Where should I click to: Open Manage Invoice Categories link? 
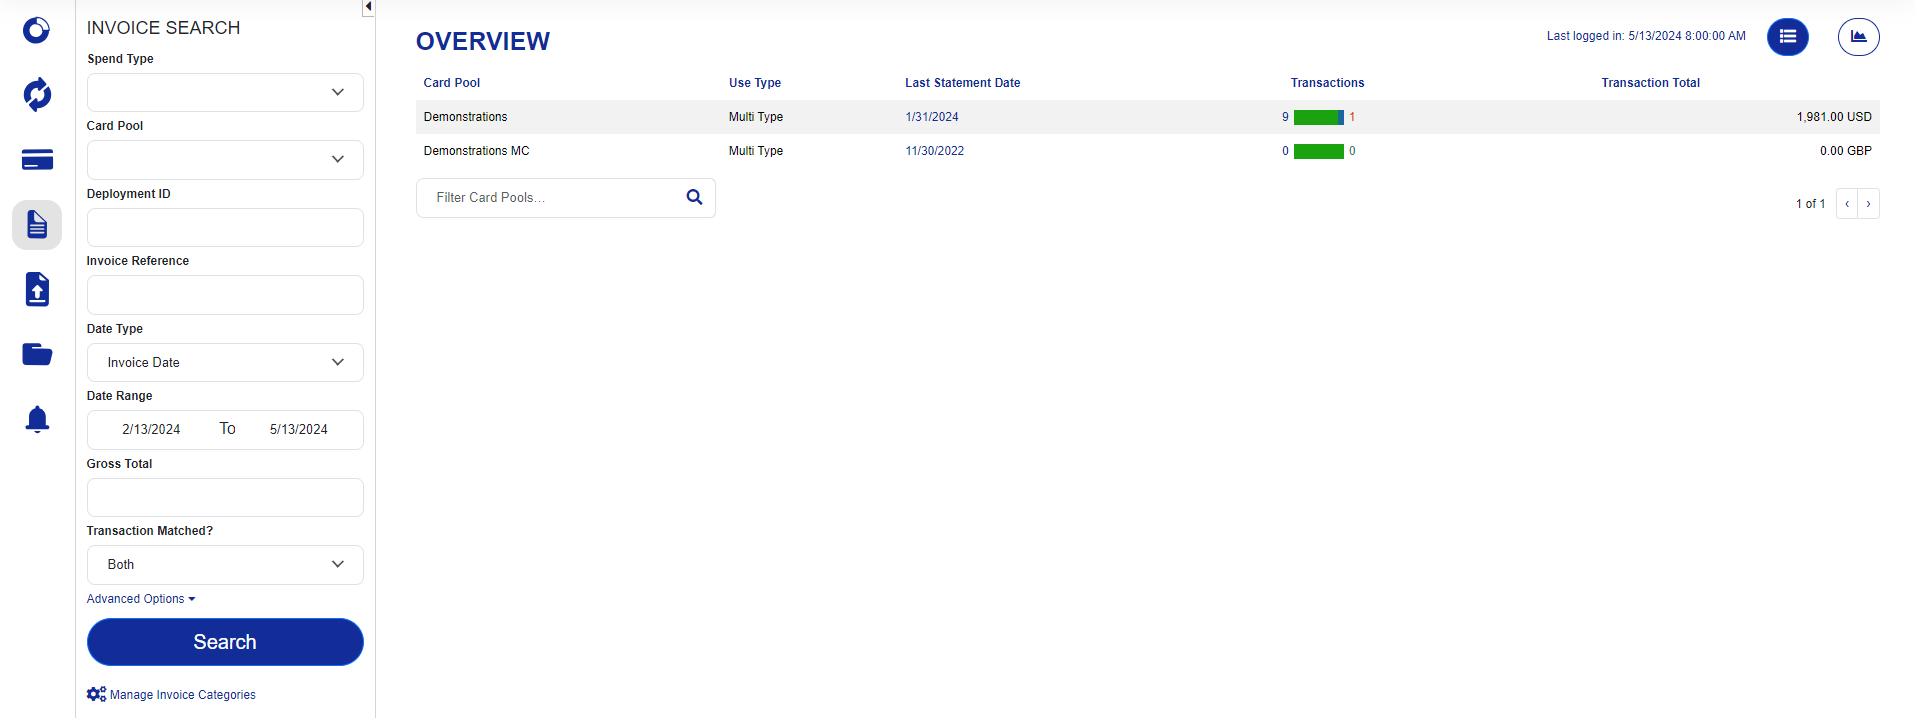pos(183,695)
